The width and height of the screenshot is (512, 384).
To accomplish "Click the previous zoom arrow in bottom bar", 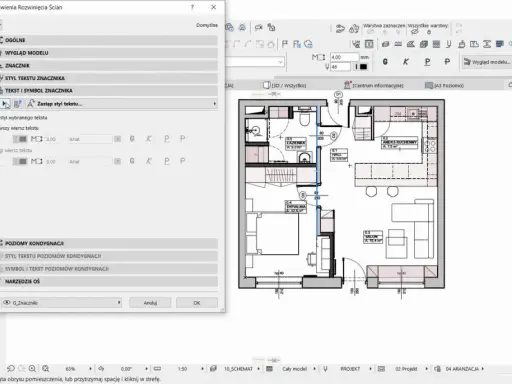I will click(10, 369).
